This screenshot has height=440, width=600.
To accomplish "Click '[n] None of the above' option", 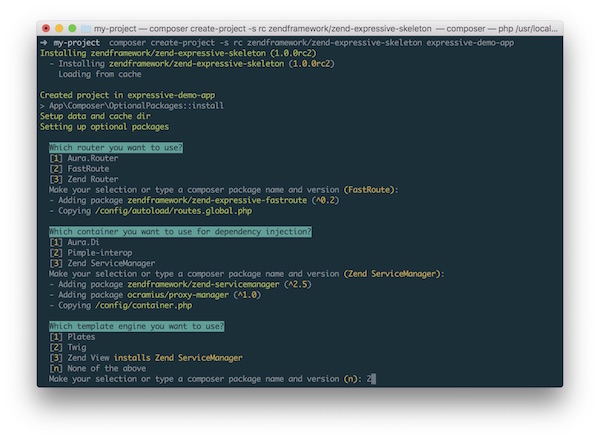I will (98, 368).
